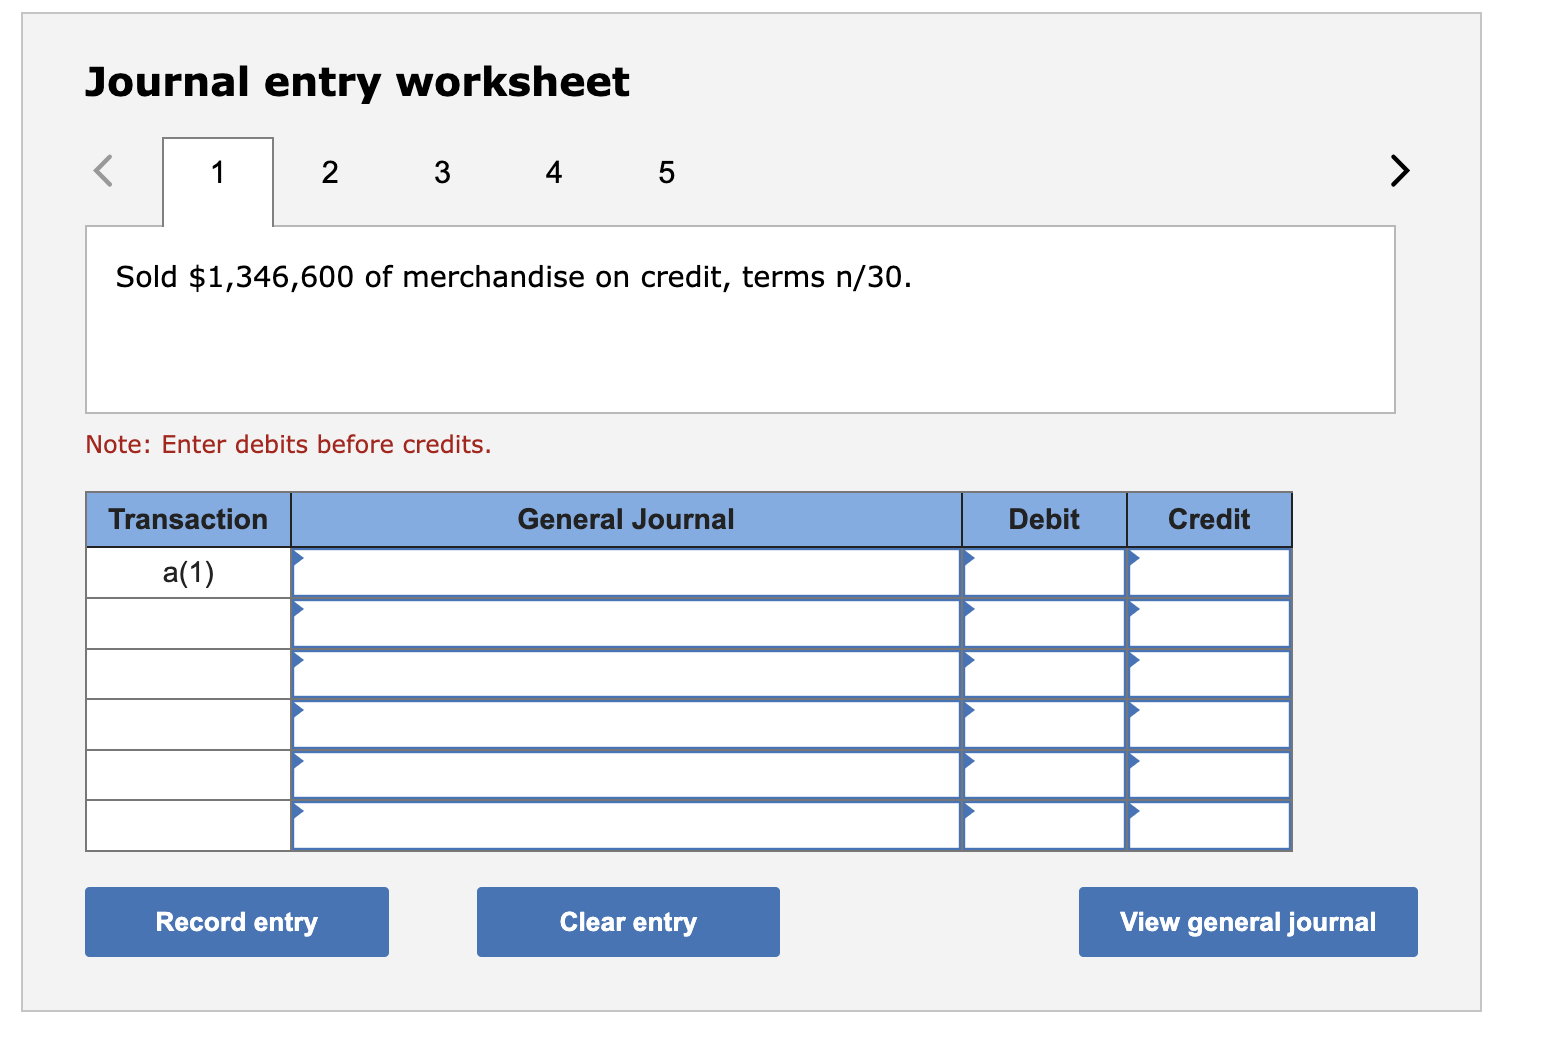Switch to transaction tab 2
Viewport: 1541px width, 1064px height.
click(330, 172)
